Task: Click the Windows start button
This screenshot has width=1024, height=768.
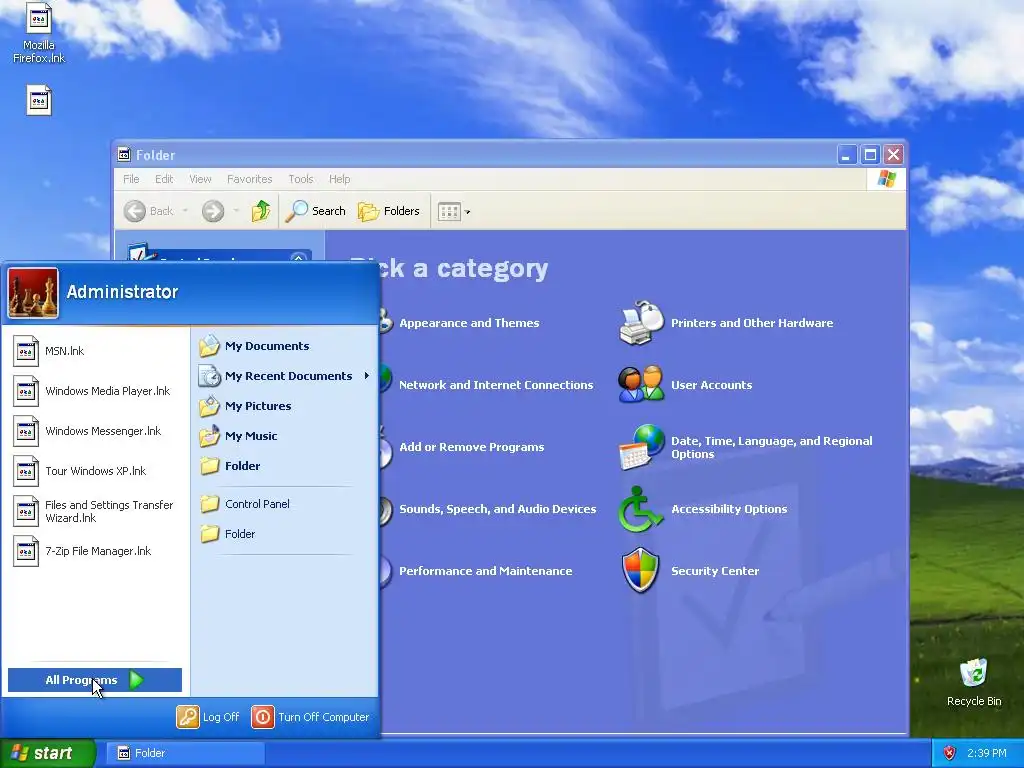Action: [47, 753]
